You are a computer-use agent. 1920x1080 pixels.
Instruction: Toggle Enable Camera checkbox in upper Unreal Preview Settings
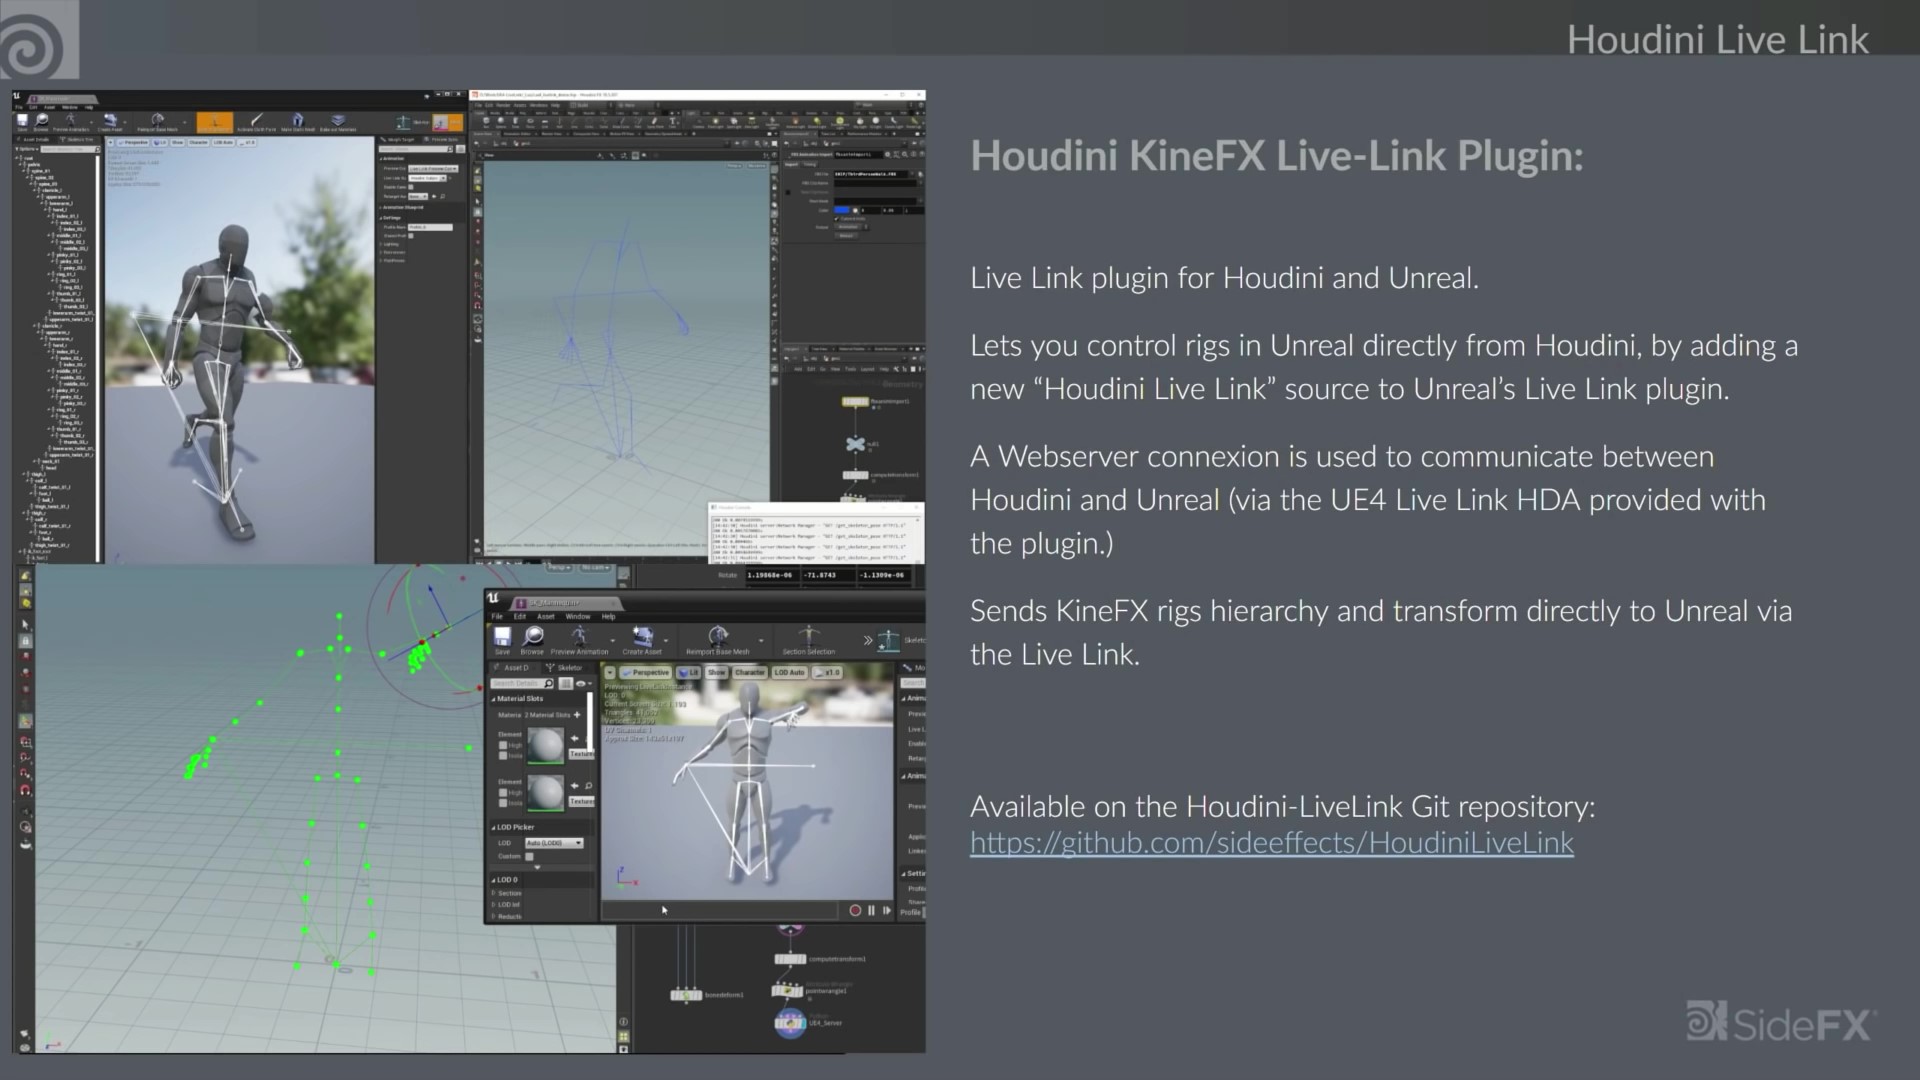[411, 187]
